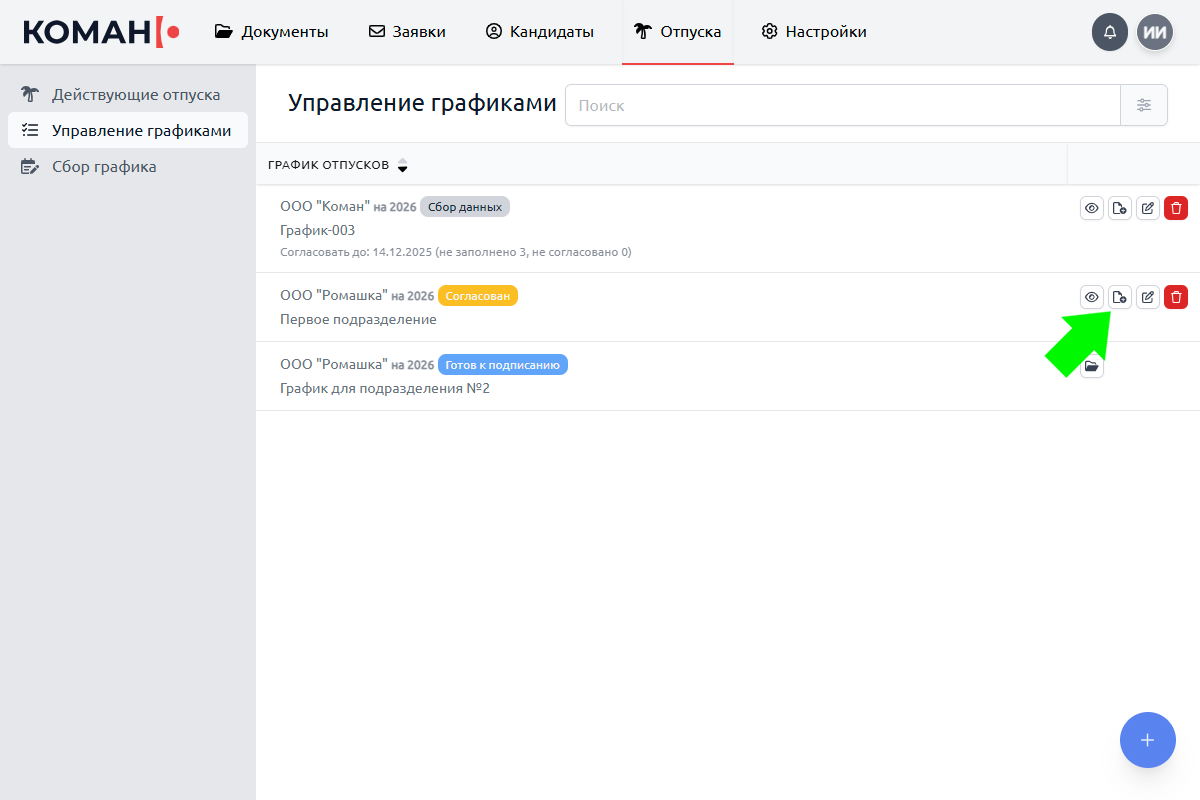
Task: Delete the График-003 schedule
Action: (1176, 208)
